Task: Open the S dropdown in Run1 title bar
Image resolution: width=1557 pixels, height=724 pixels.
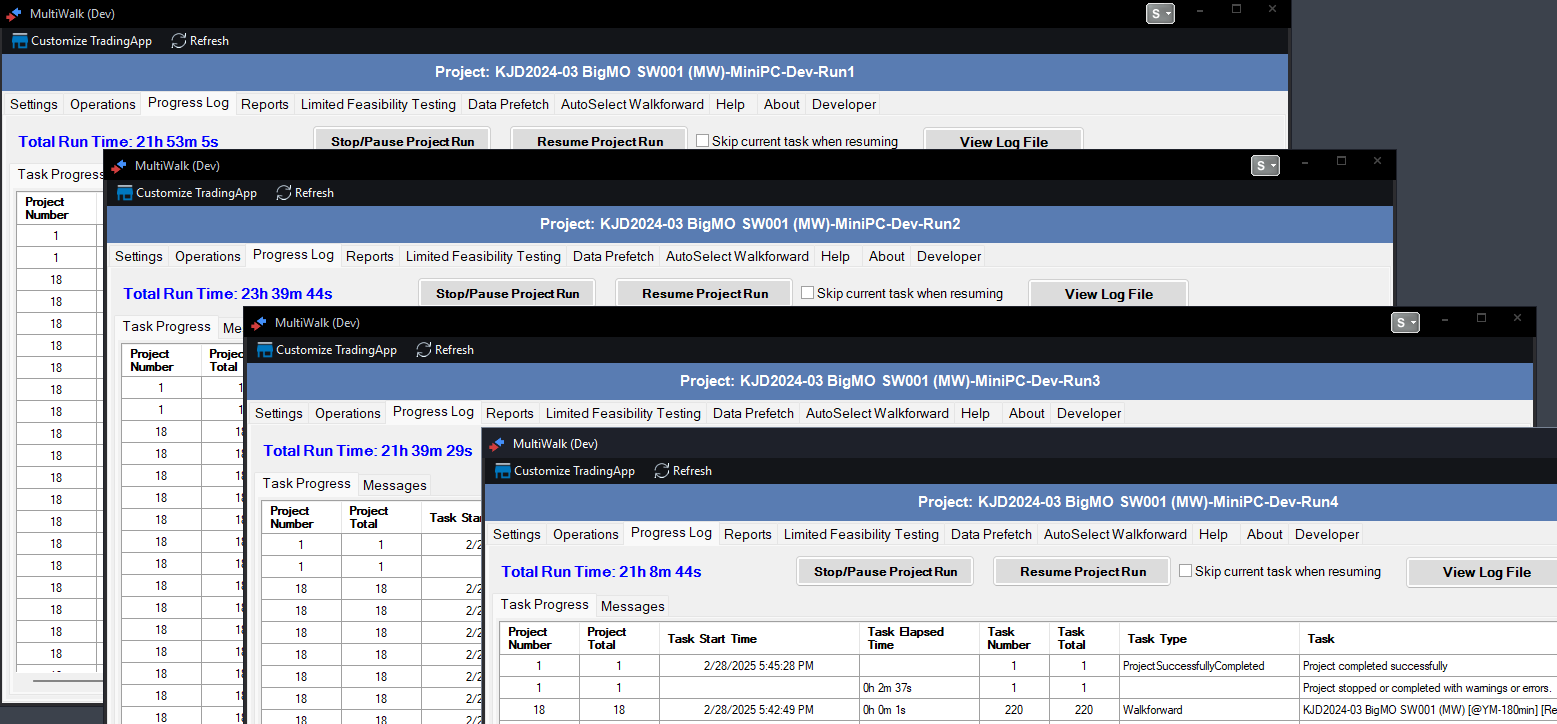Action: tap(1160, 13)
